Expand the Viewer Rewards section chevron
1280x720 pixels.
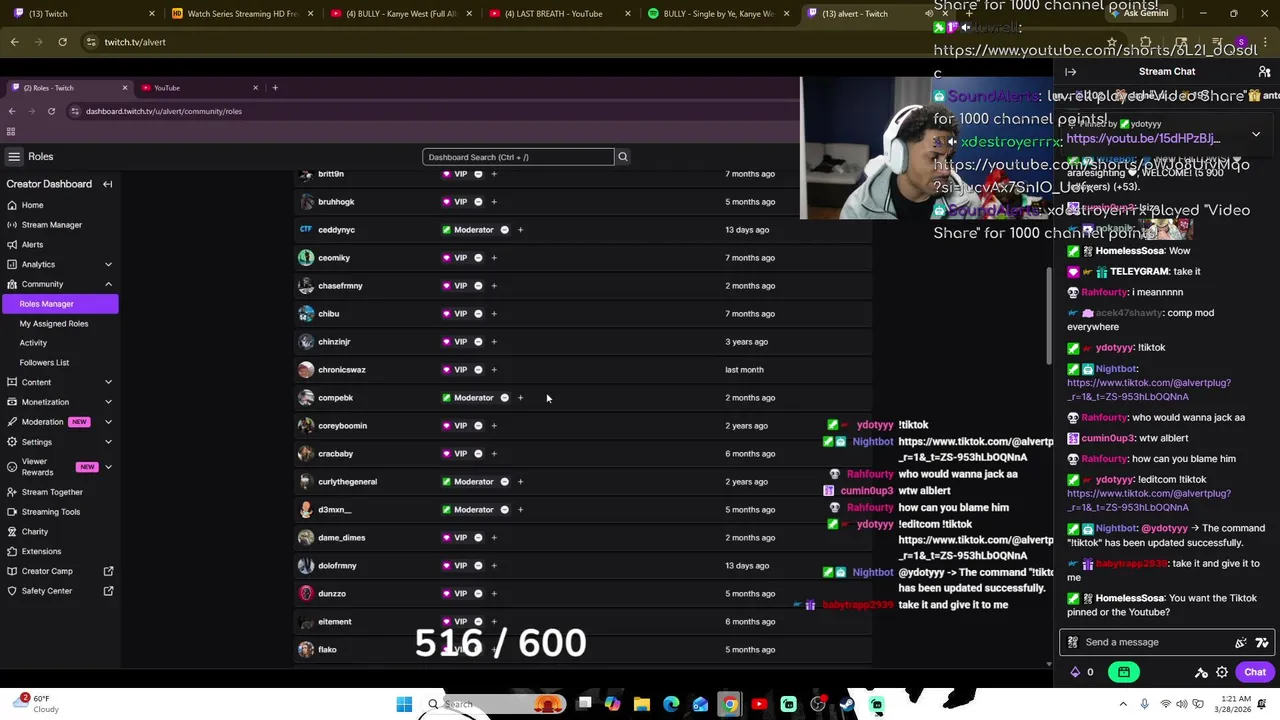click(108, 467)
